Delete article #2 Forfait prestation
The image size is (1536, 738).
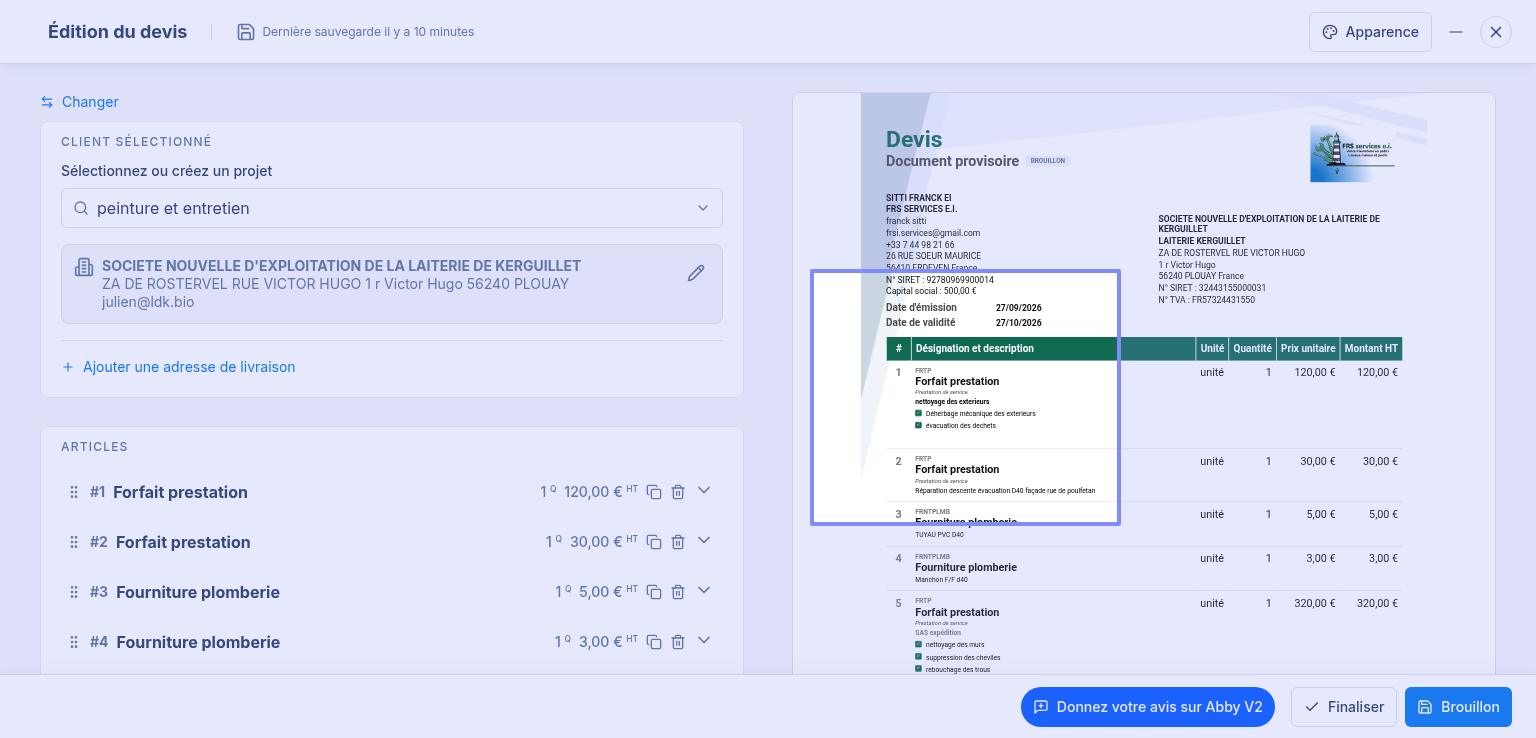(678, 542)
